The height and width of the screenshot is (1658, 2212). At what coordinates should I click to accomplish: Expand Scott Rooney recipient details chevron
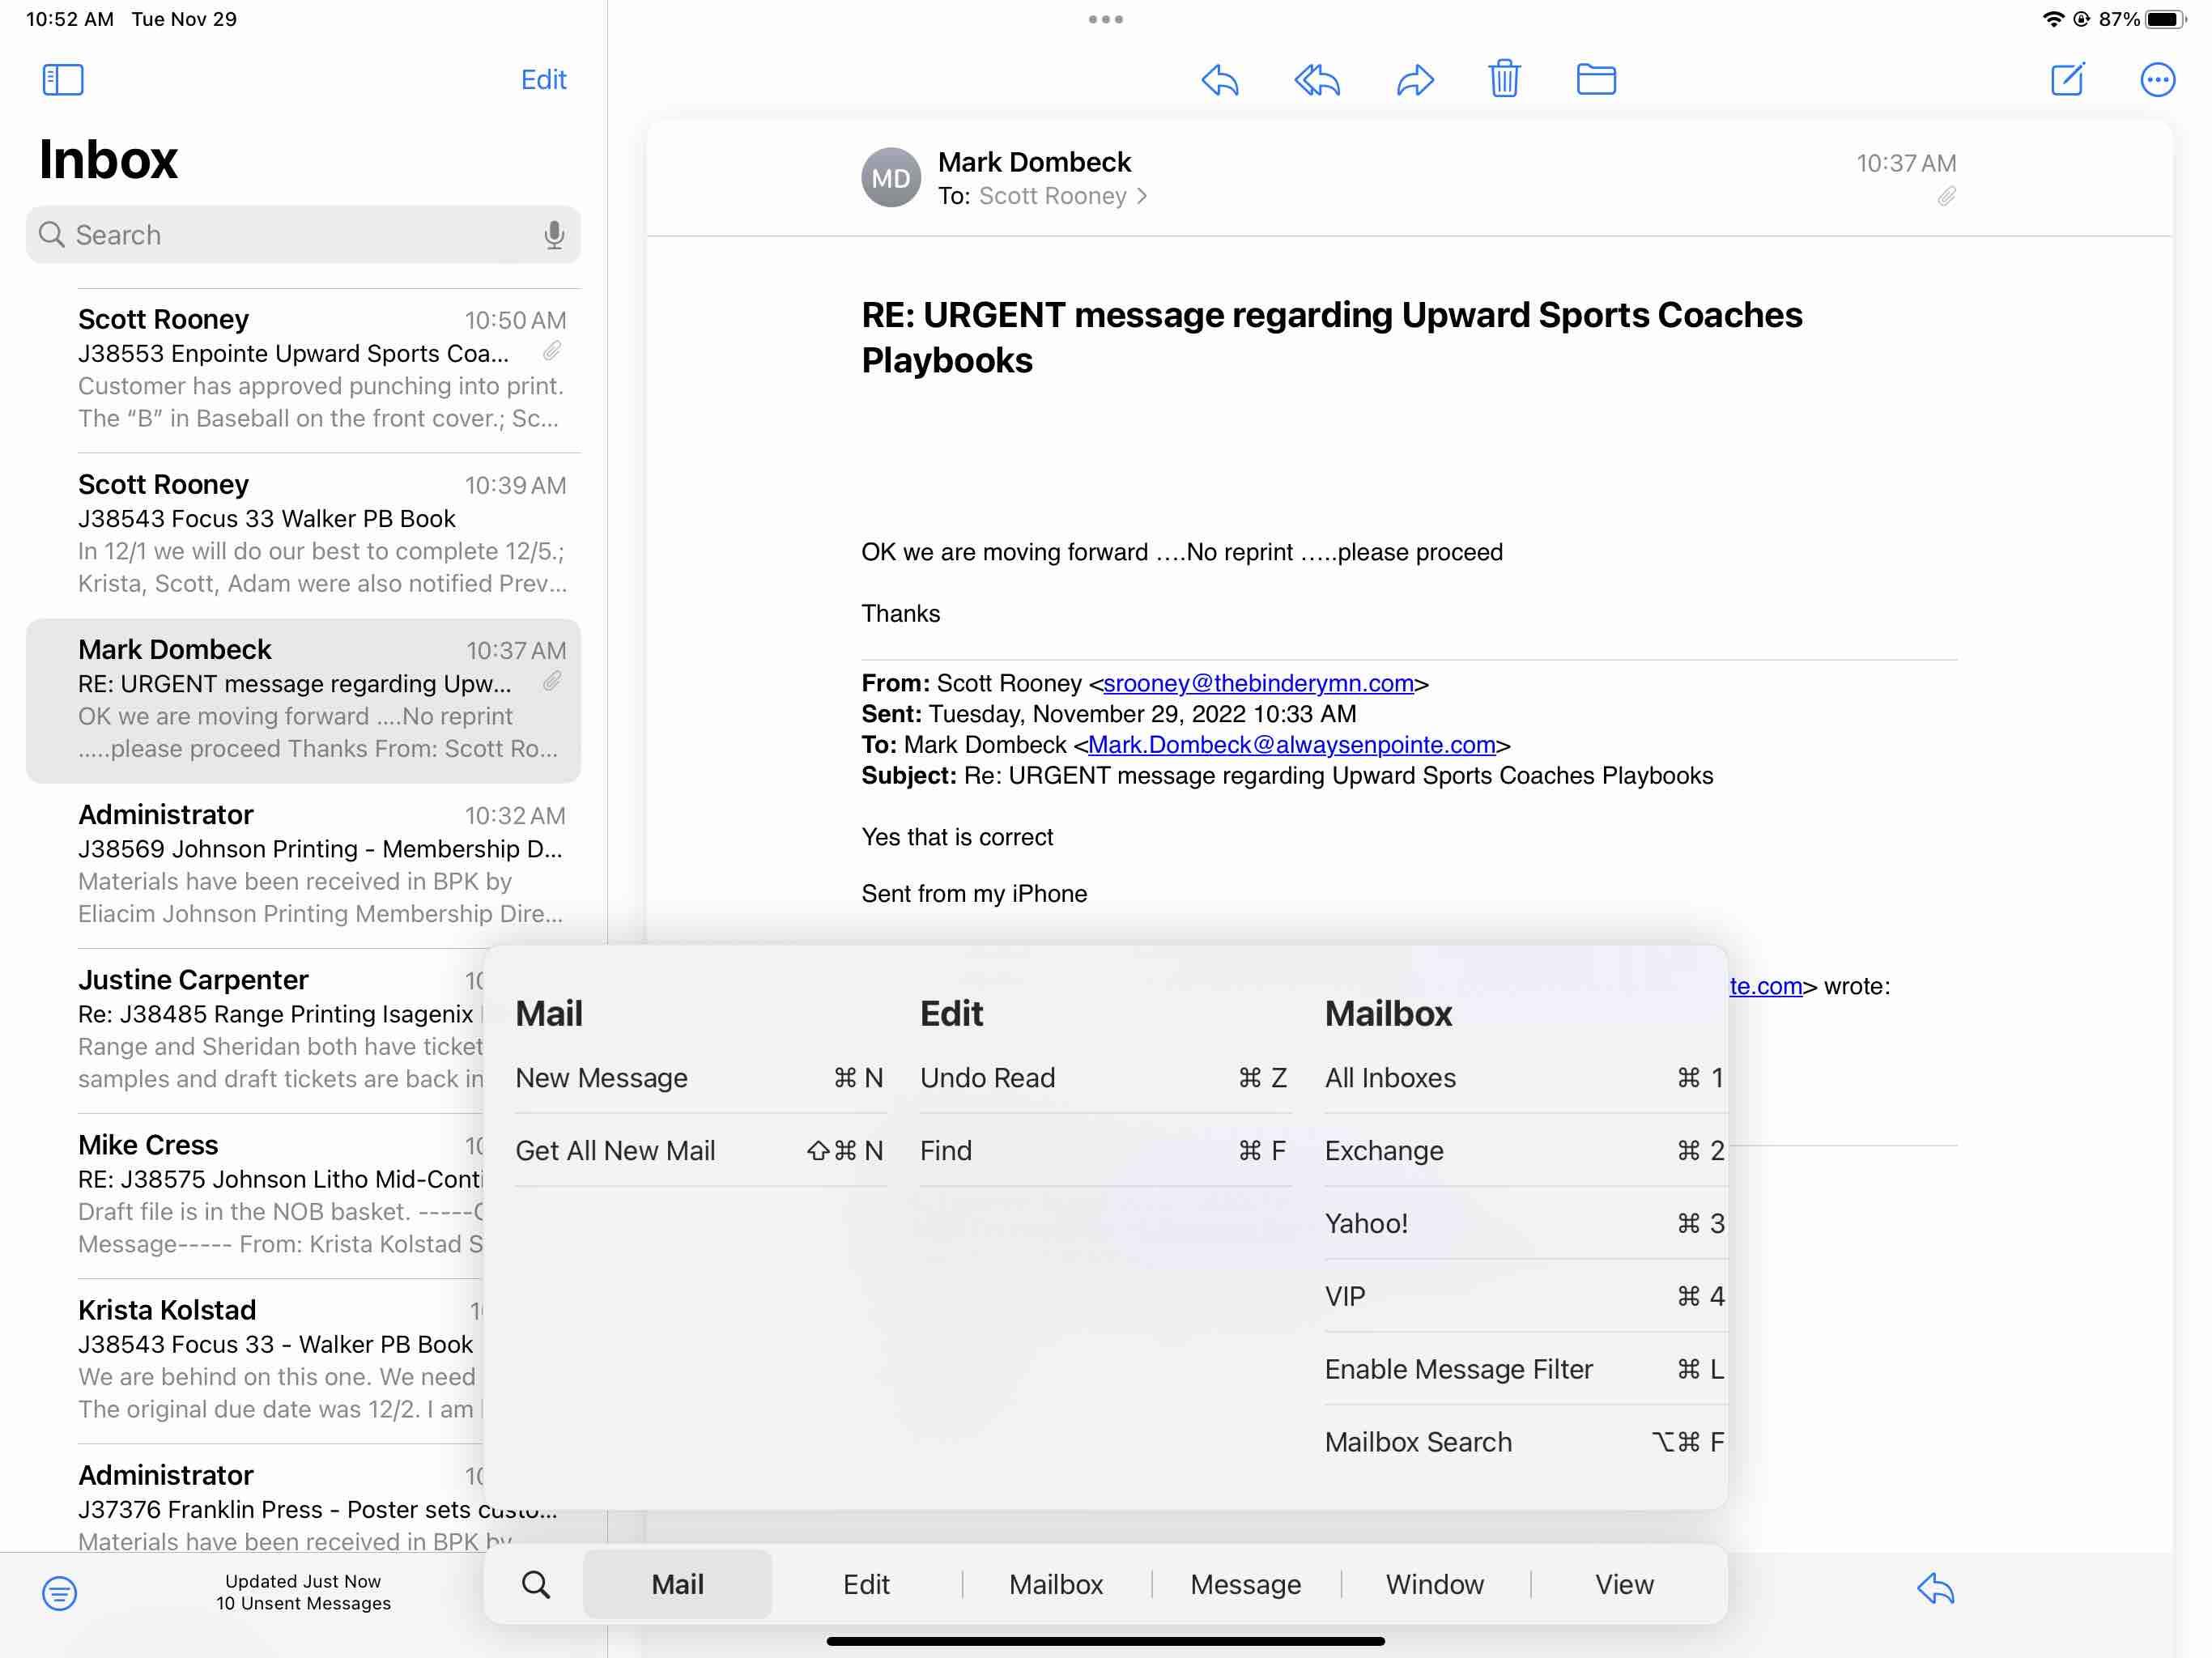(1141, 196)
